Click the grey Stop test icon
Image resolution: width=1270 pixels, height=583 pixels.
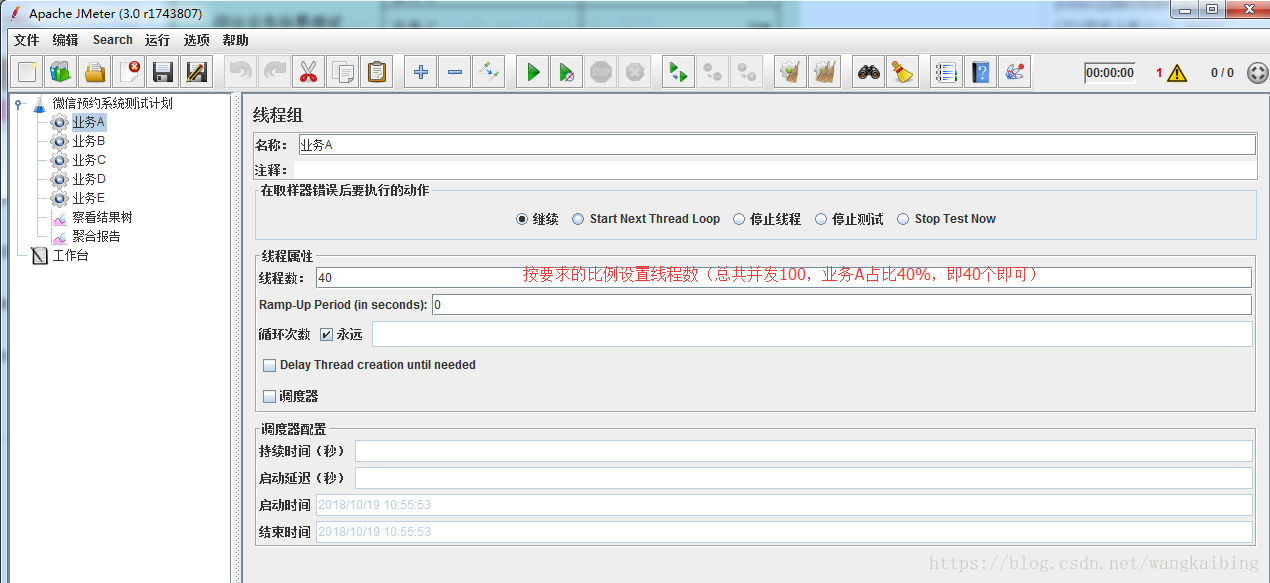click(x=601, y=72)
